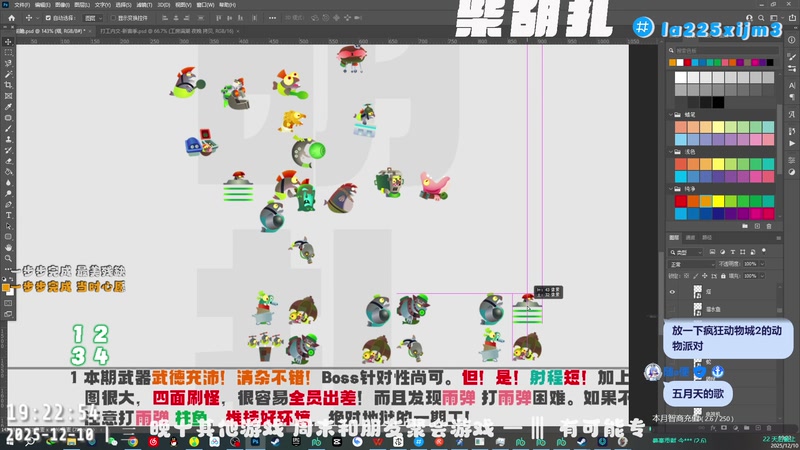Click the foreground color chip in toolbox
Viewport: 800px width, 450px height.
tap(6, 288)
